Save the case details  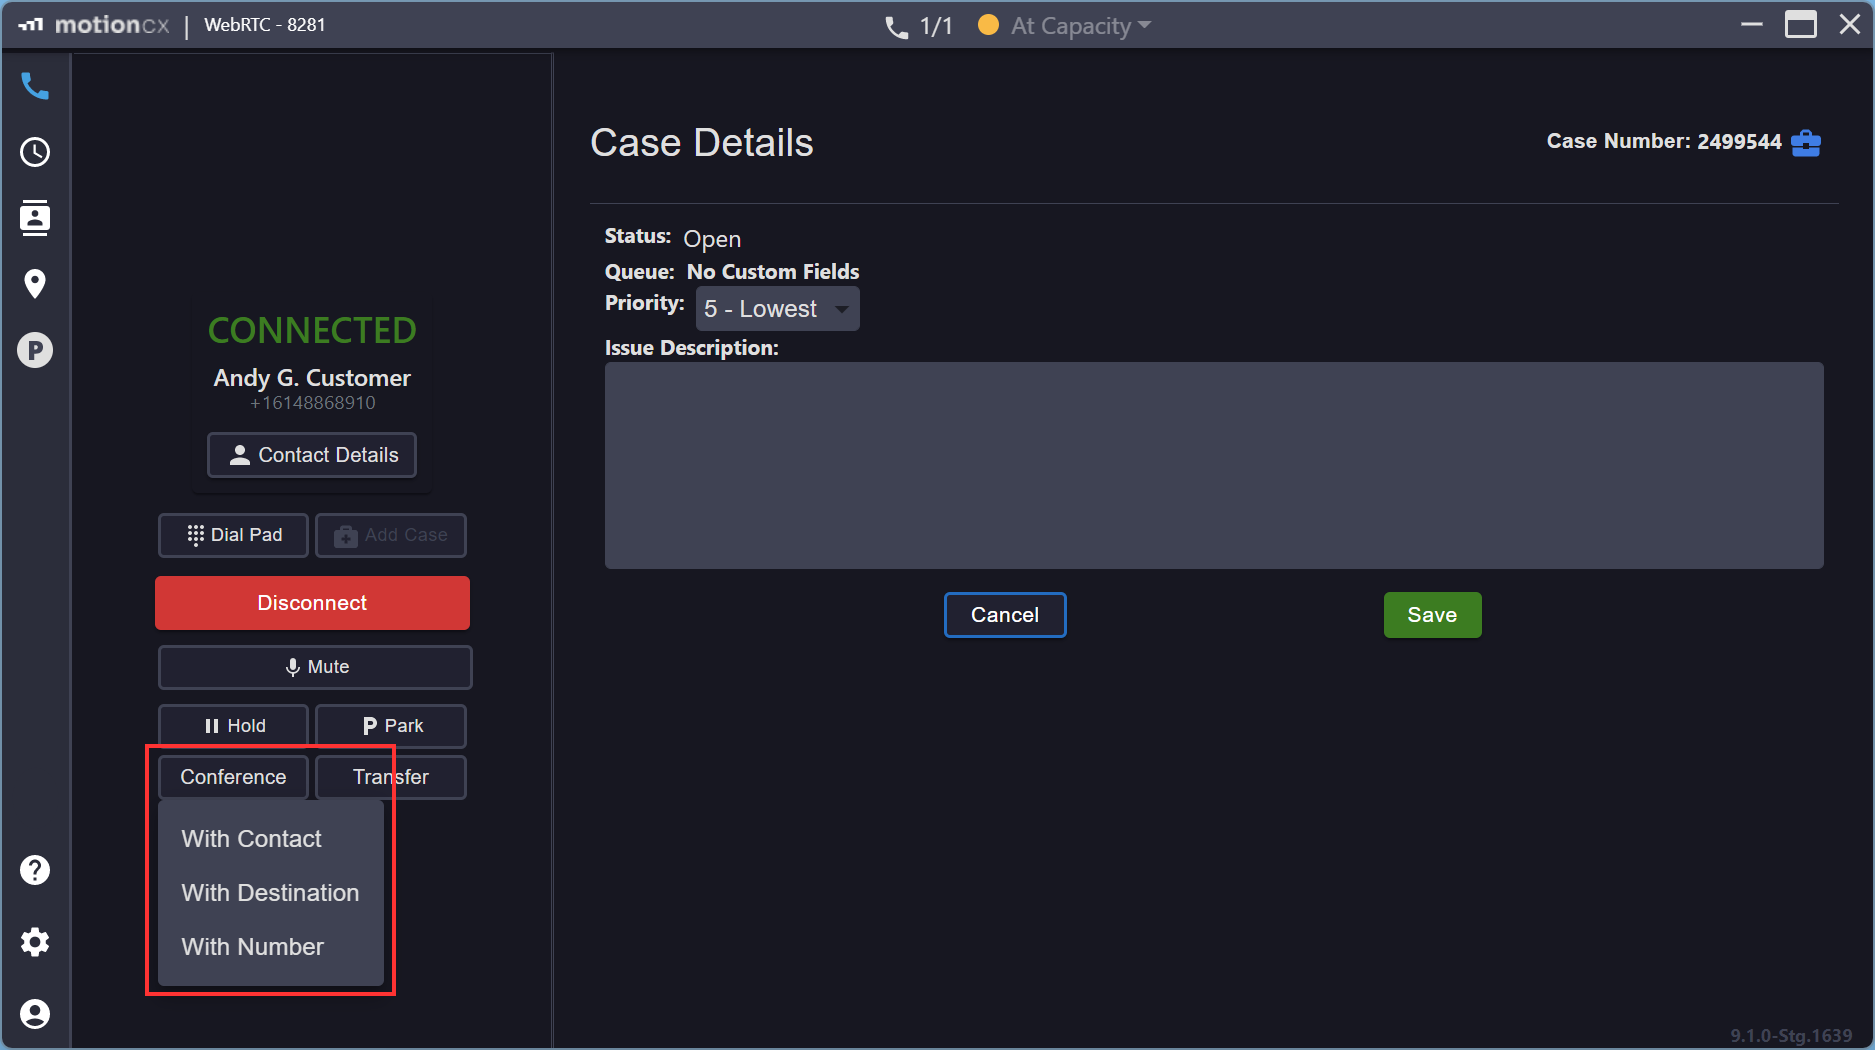click(x=1432, y=615)
